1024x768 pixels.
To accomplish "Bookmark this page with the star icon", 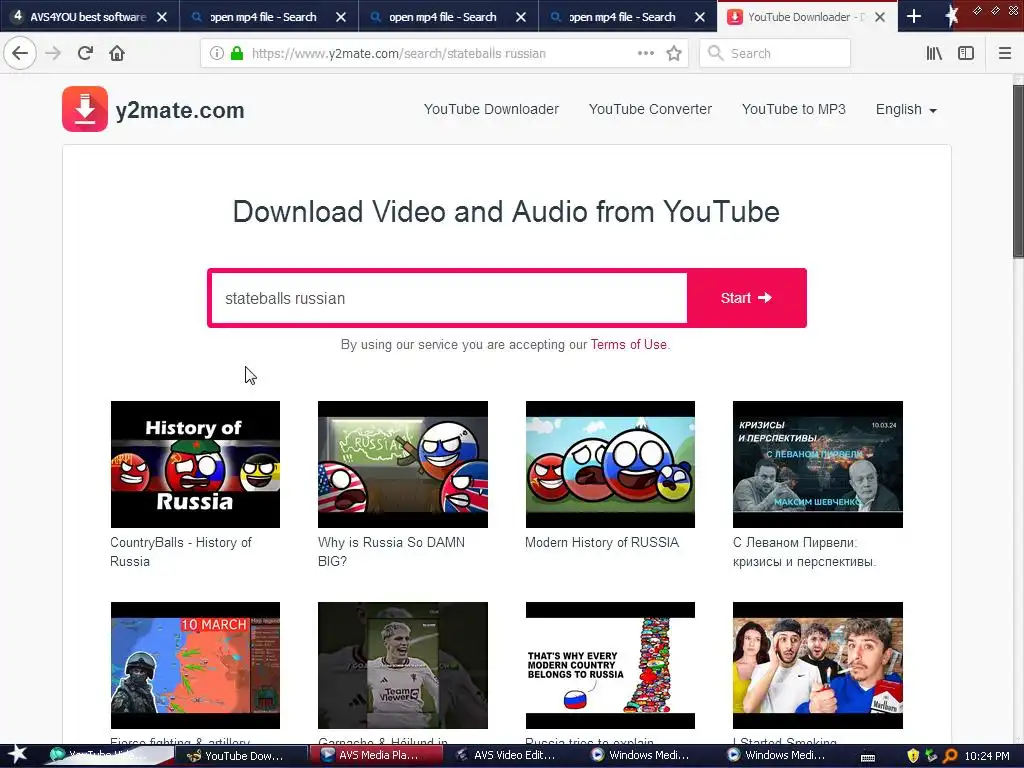I will pyautogui.click(x=674, y=53).
